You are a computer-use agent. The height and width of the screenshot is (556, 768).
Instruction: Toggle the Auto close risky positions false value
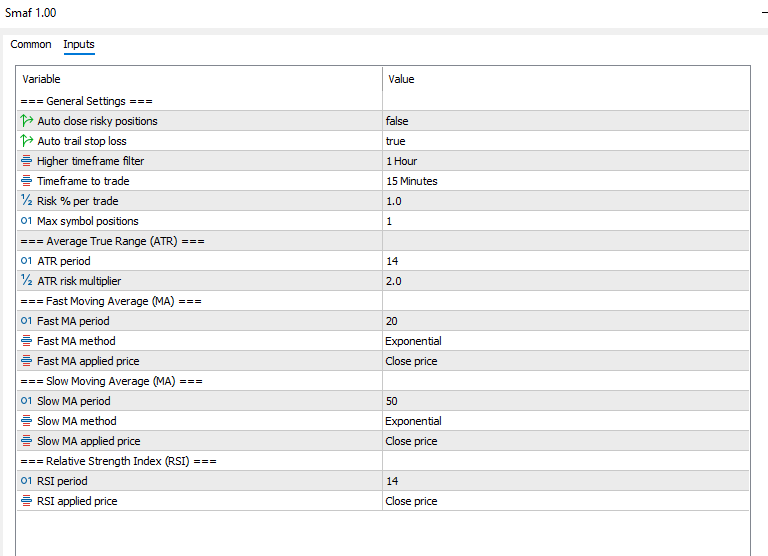397,121
